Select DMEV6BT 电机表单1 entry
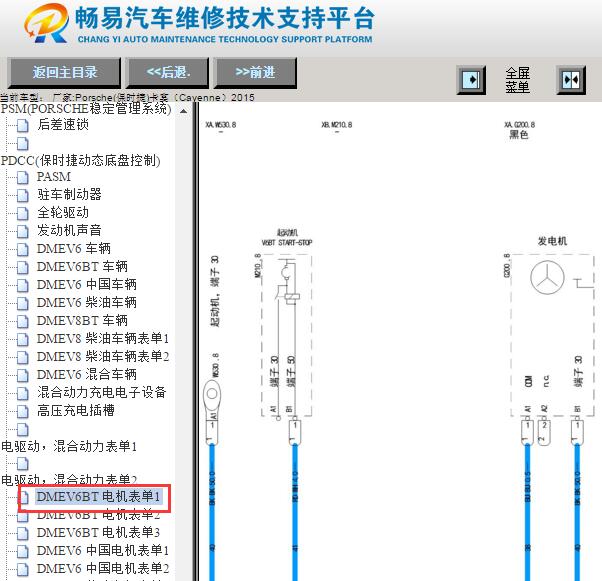Screen dimensions: 602x581 (98, 497)
